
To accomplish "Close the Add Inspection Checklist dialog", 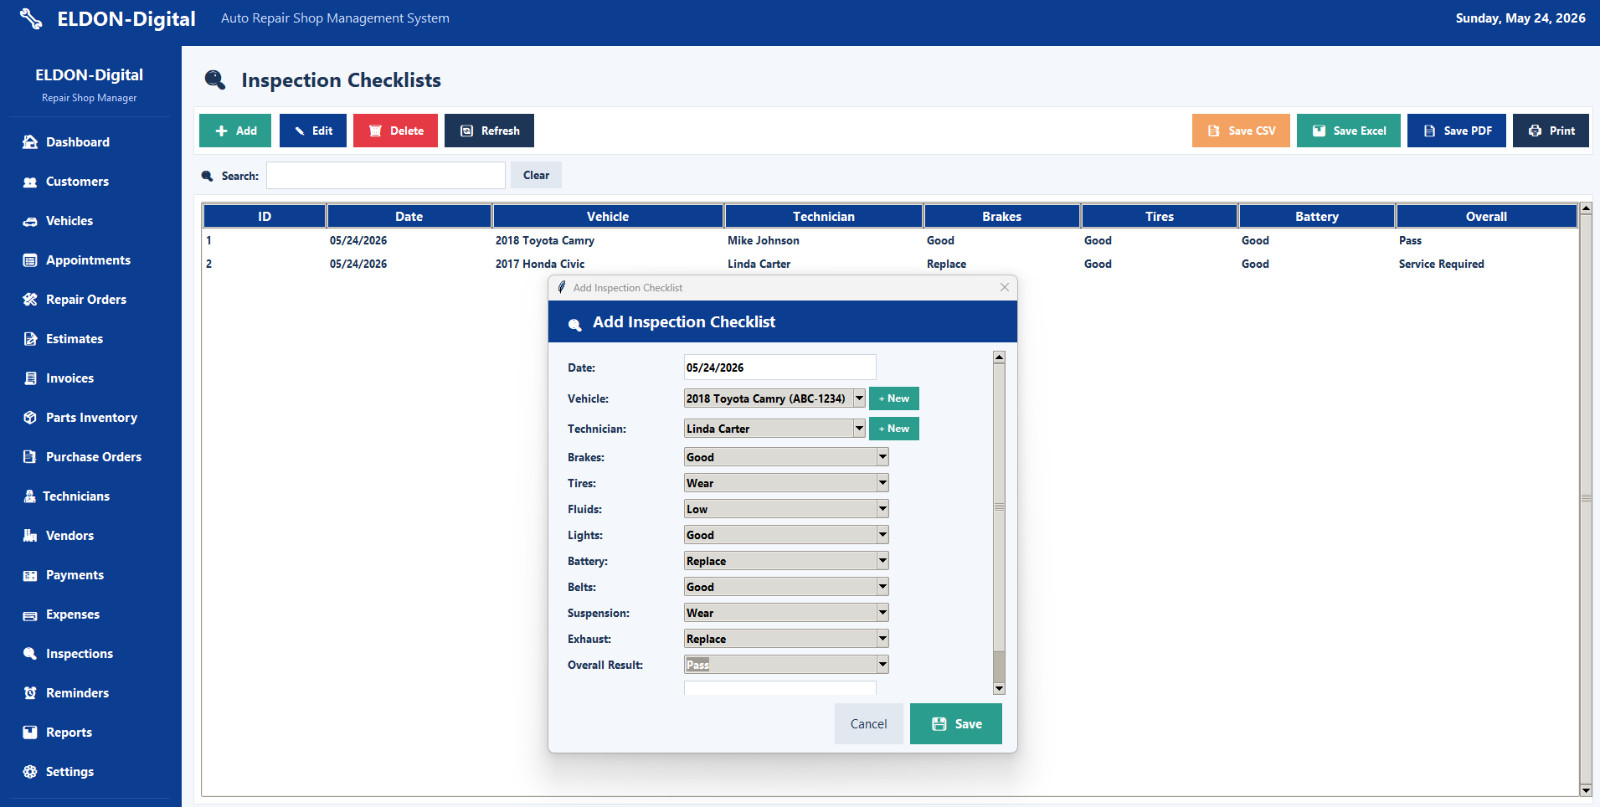I will [1004, 287].
